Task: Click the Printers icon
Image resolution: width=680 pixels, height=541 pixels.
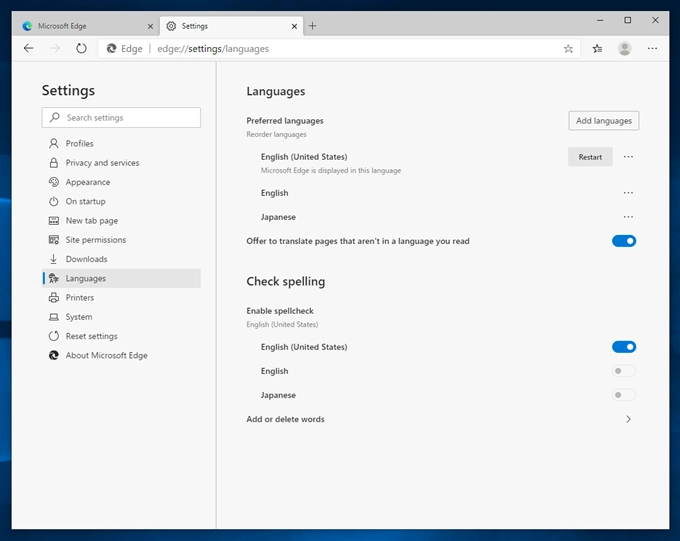Action: point(53,298)
